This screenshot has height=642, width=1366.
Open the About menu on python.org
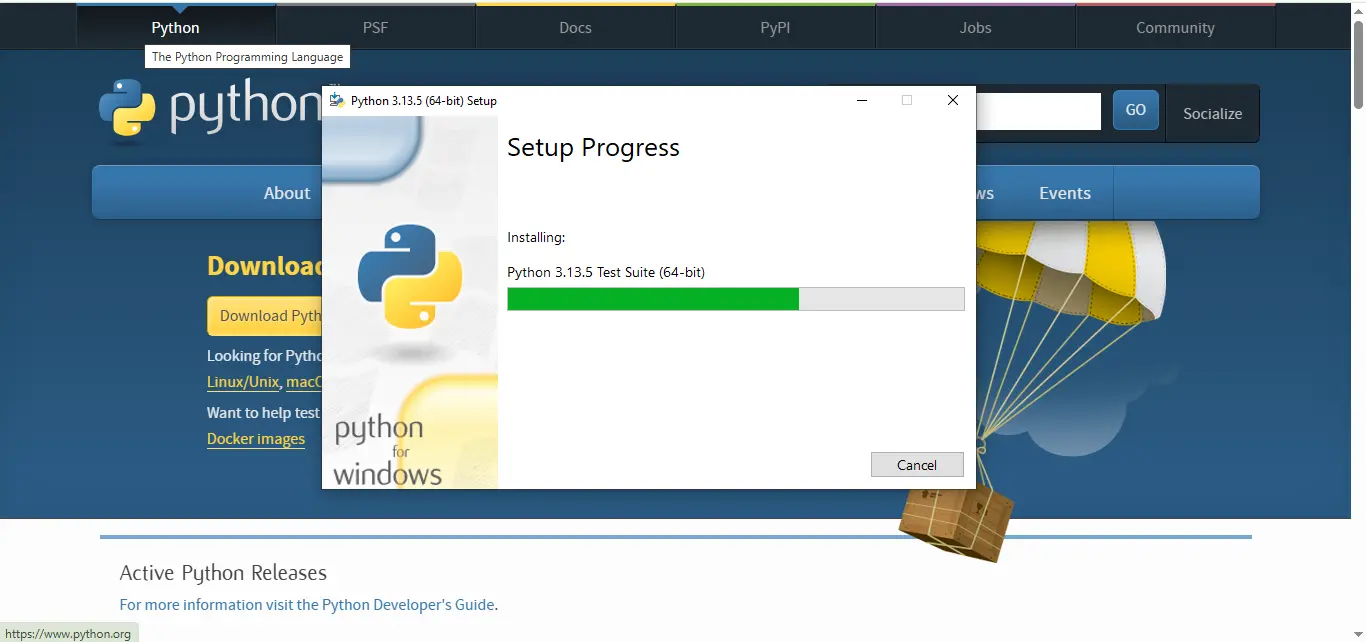pyautogui.click(x=287, y=193)
